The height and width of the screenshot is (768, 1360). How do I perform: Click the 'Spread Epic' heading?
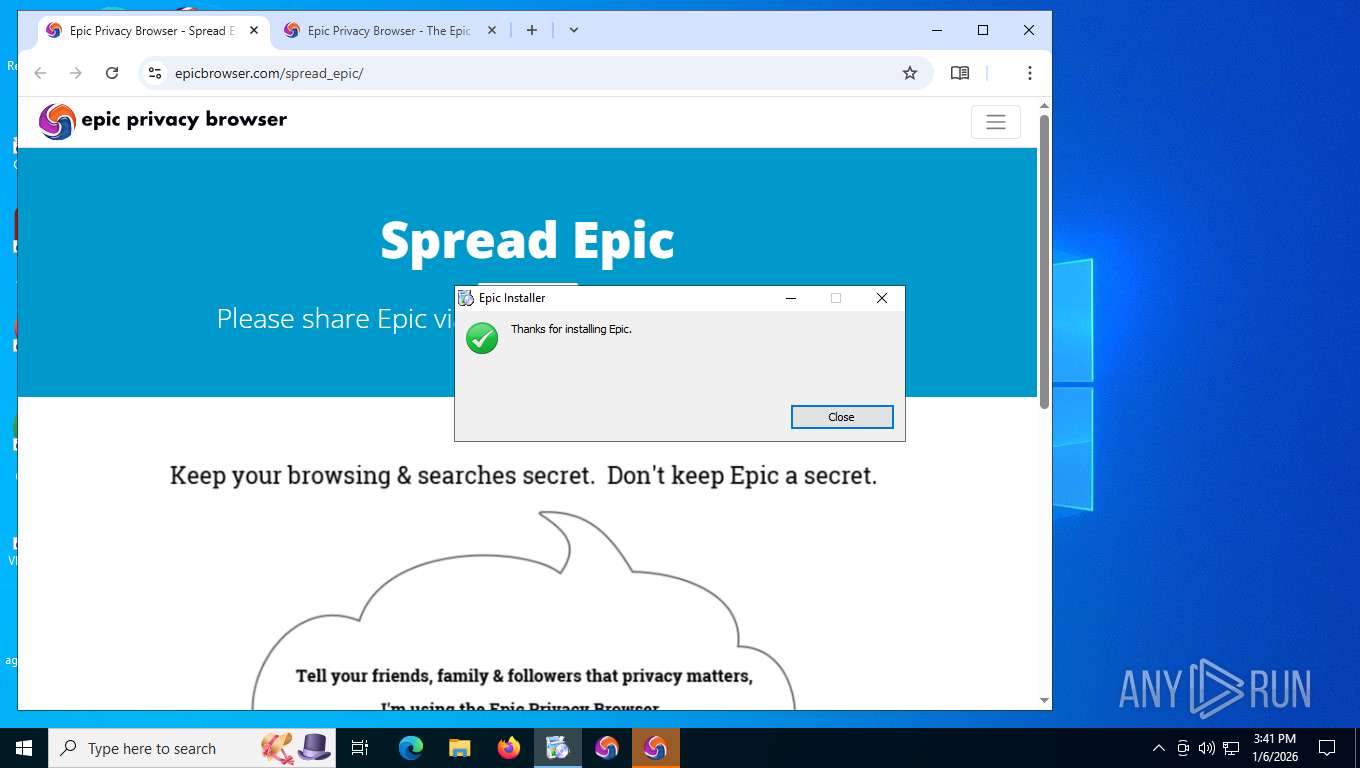click(527, 240)
